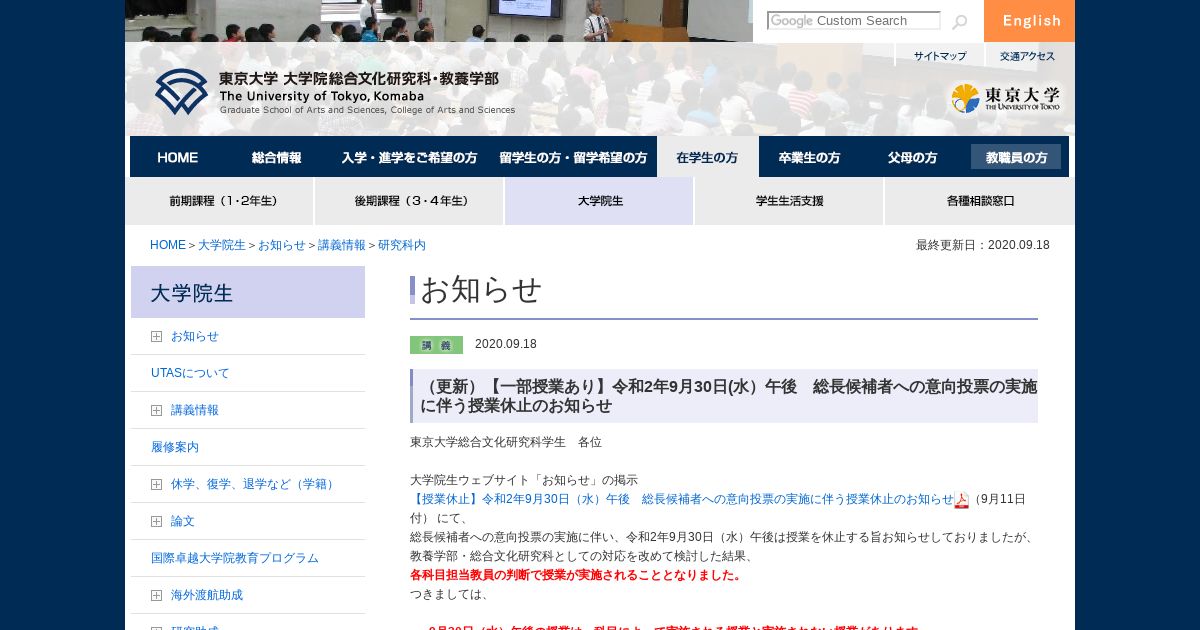The width and height of the screenshot is (1200, 630).
Task: Expand the お知らせ sidebar plus icon
Action: pyautogui.click(x=156, y=337)
